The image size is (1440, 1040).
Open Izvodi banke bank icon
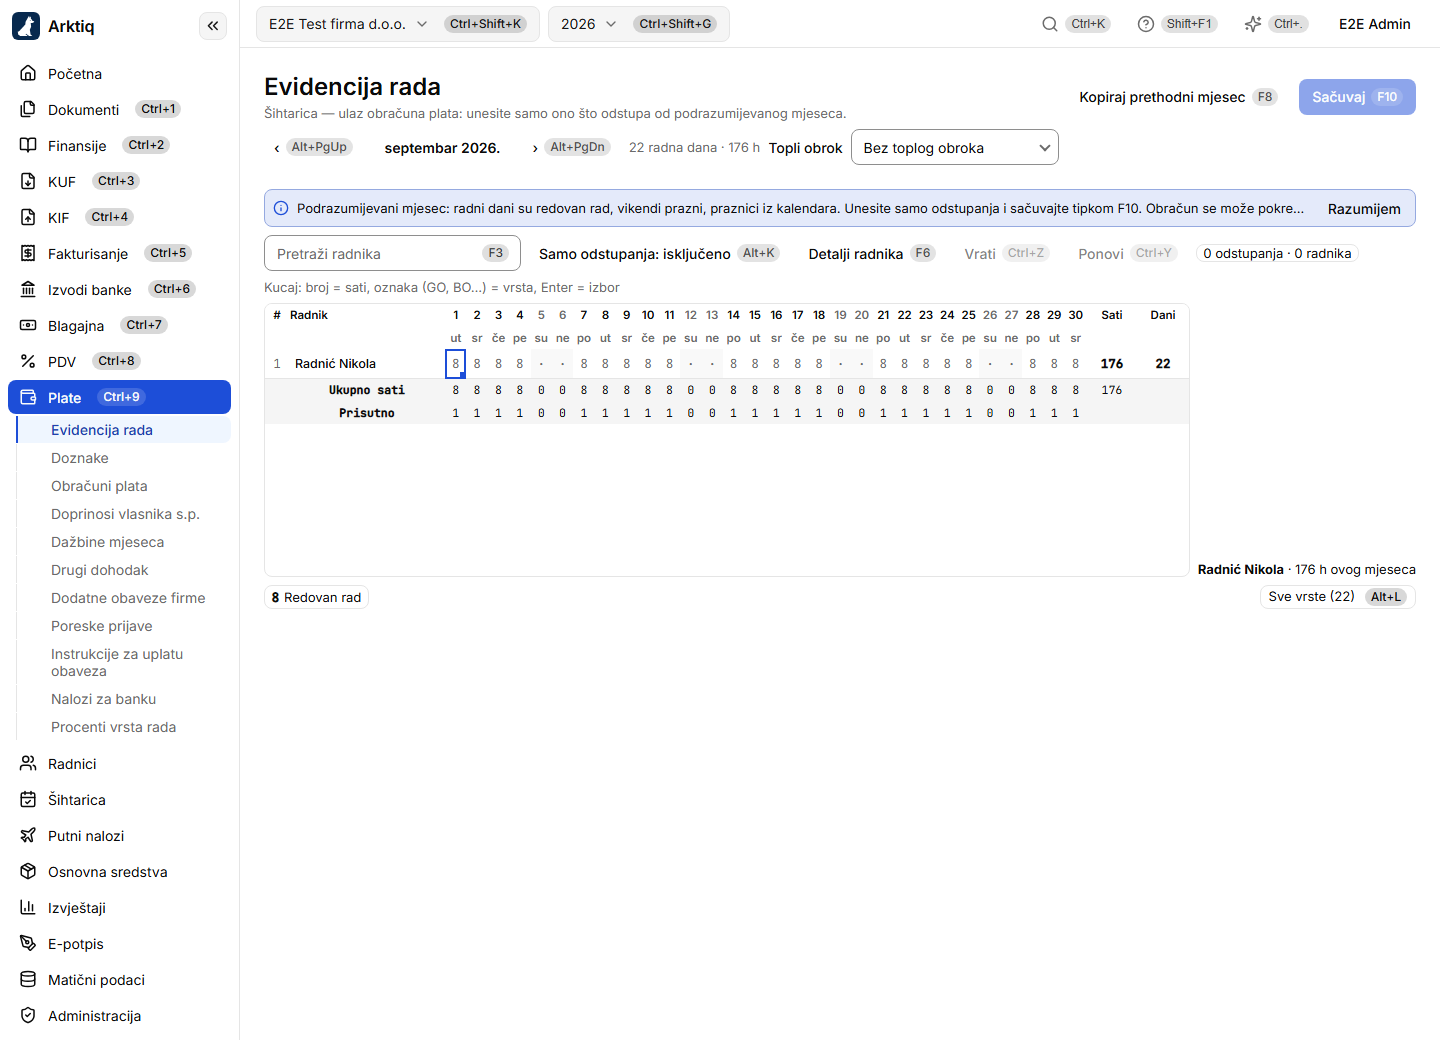click(28, 289)
